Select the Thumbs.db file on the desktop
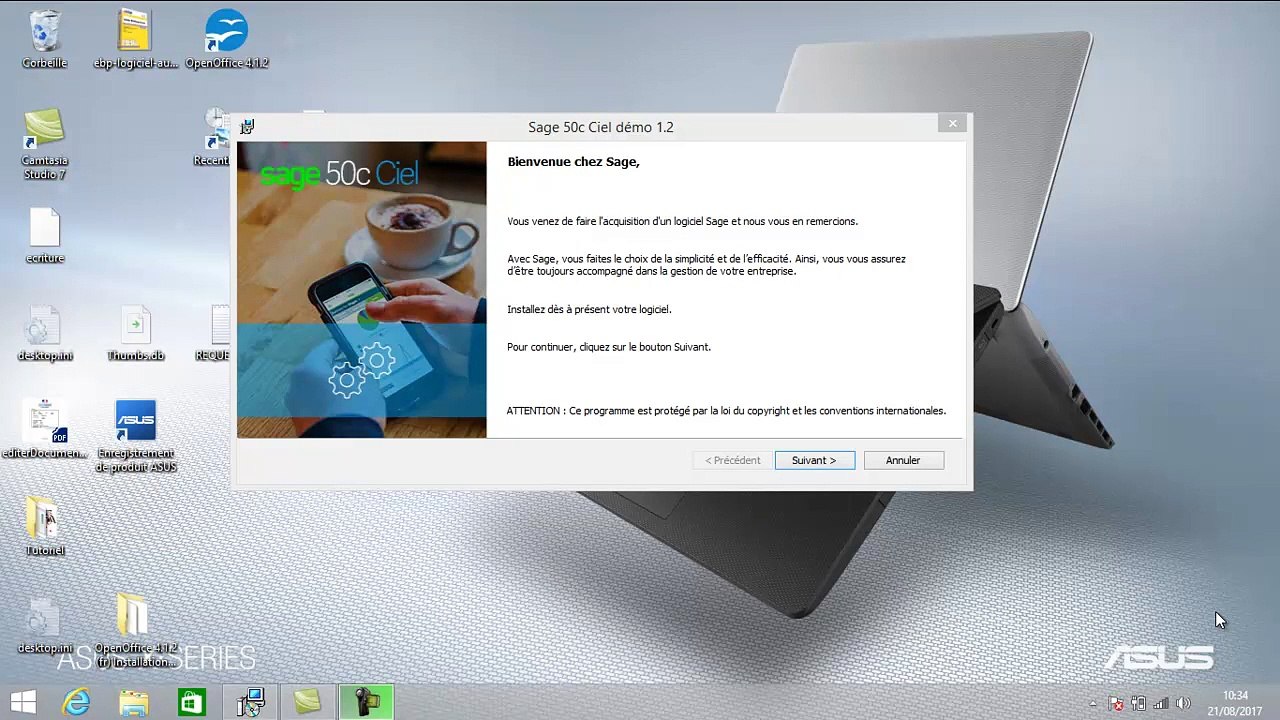This screenshot has height=720, width=1280. (x=135, y=334)
